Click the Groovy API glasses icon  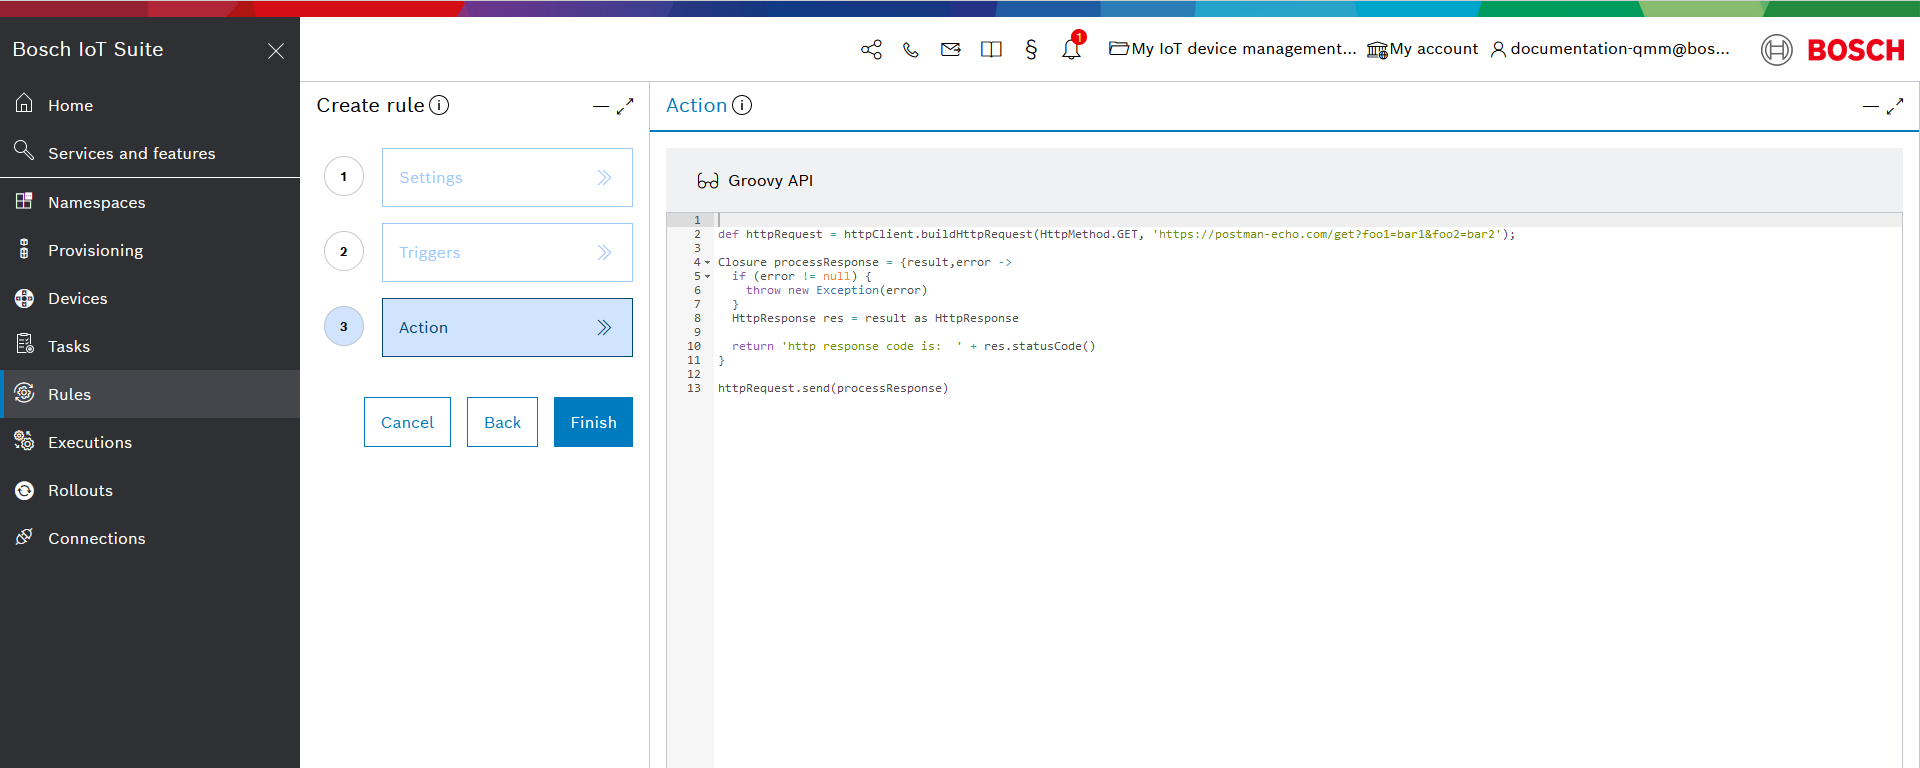pos(708,181)
